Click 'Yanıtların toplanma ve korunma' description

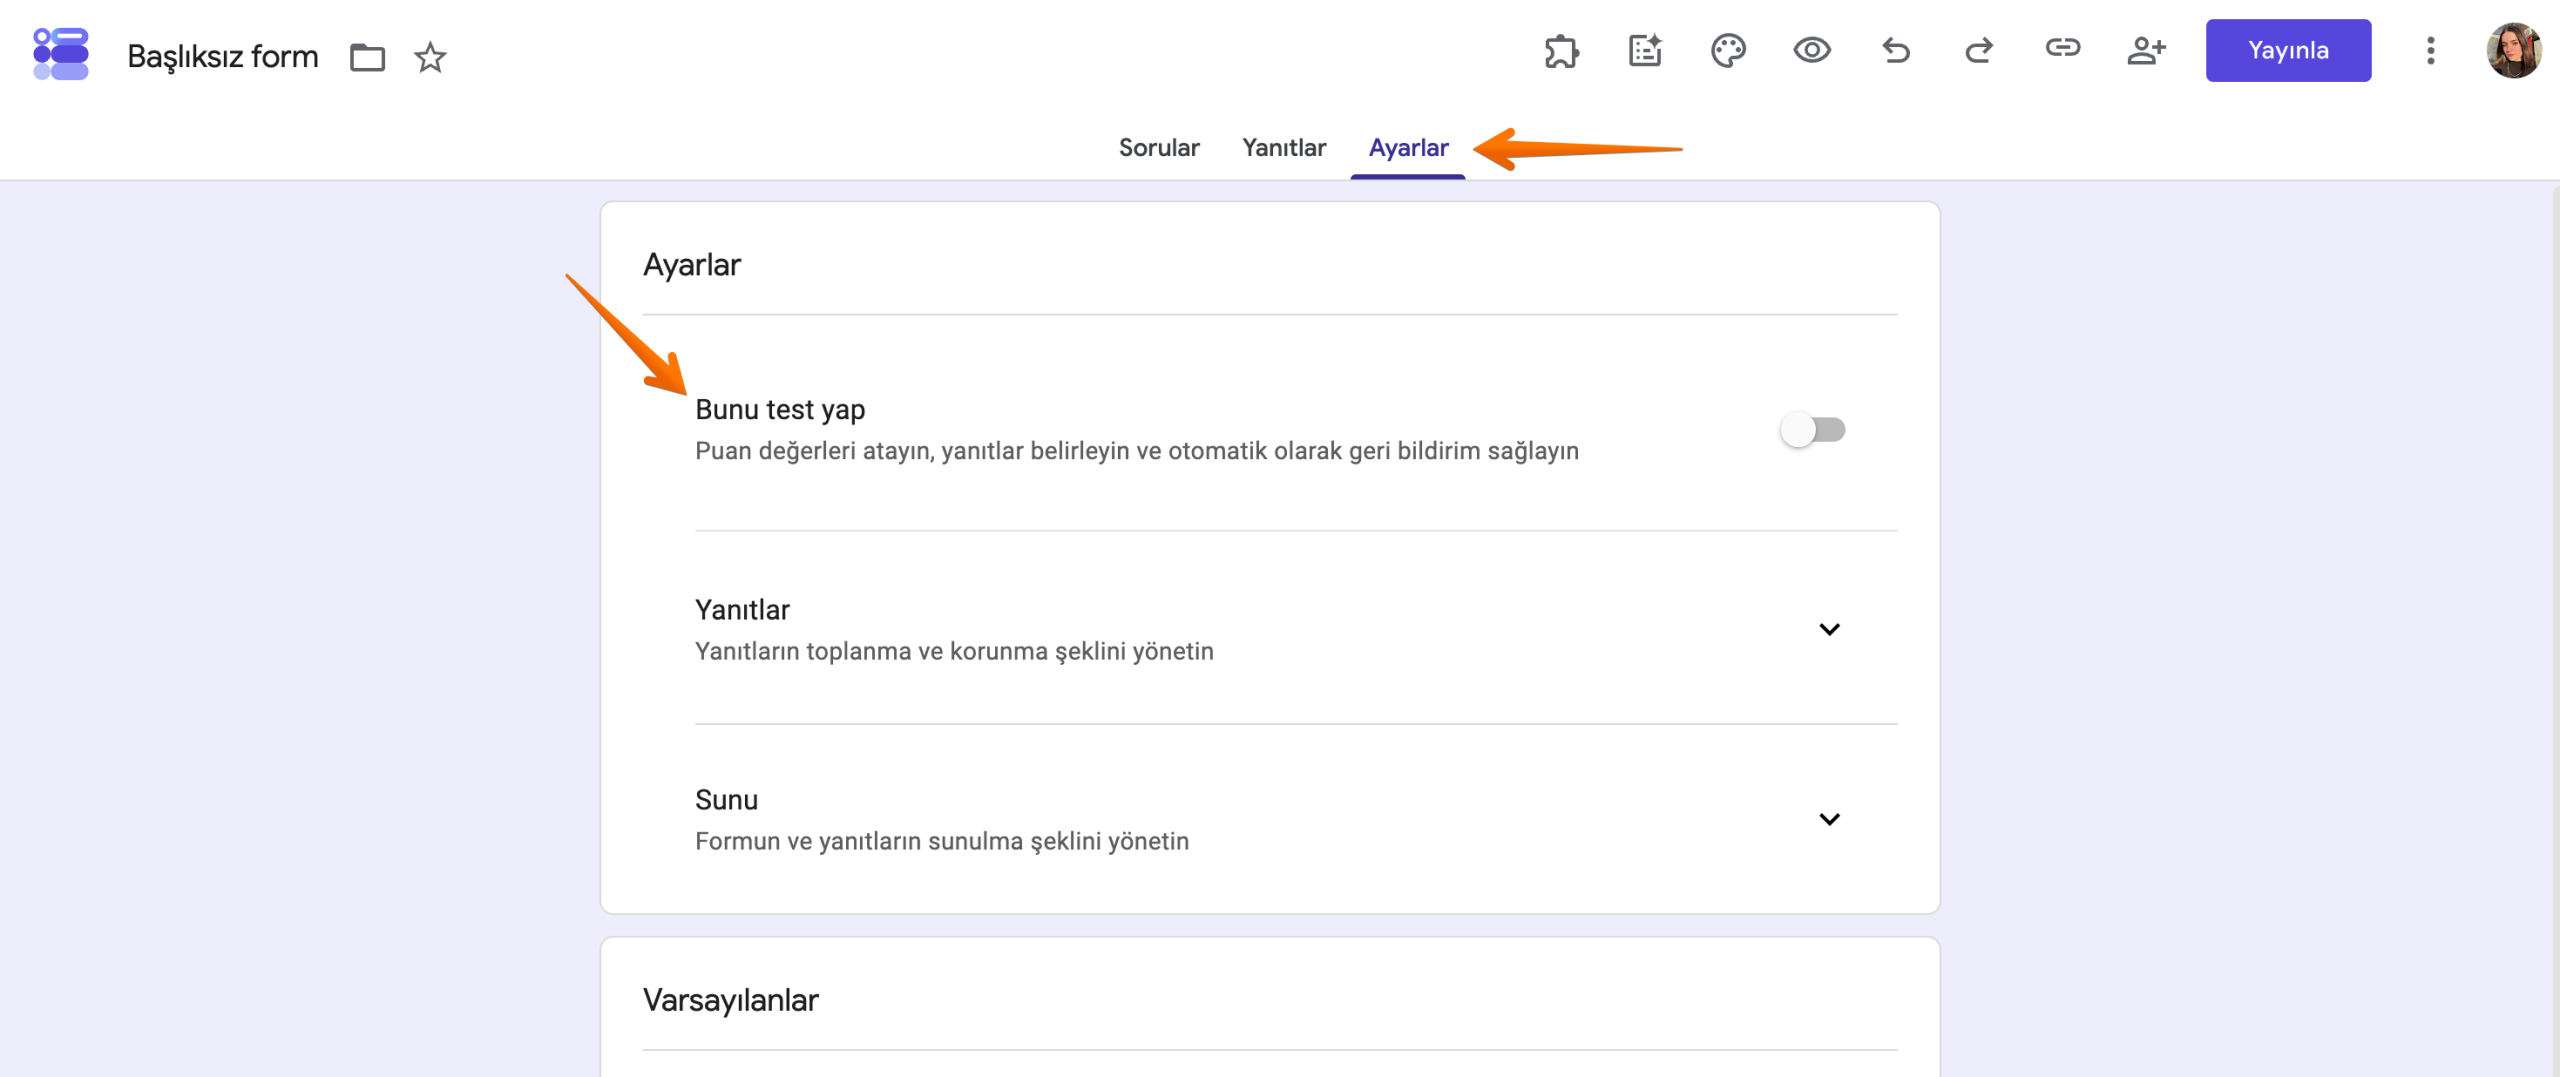954,651
